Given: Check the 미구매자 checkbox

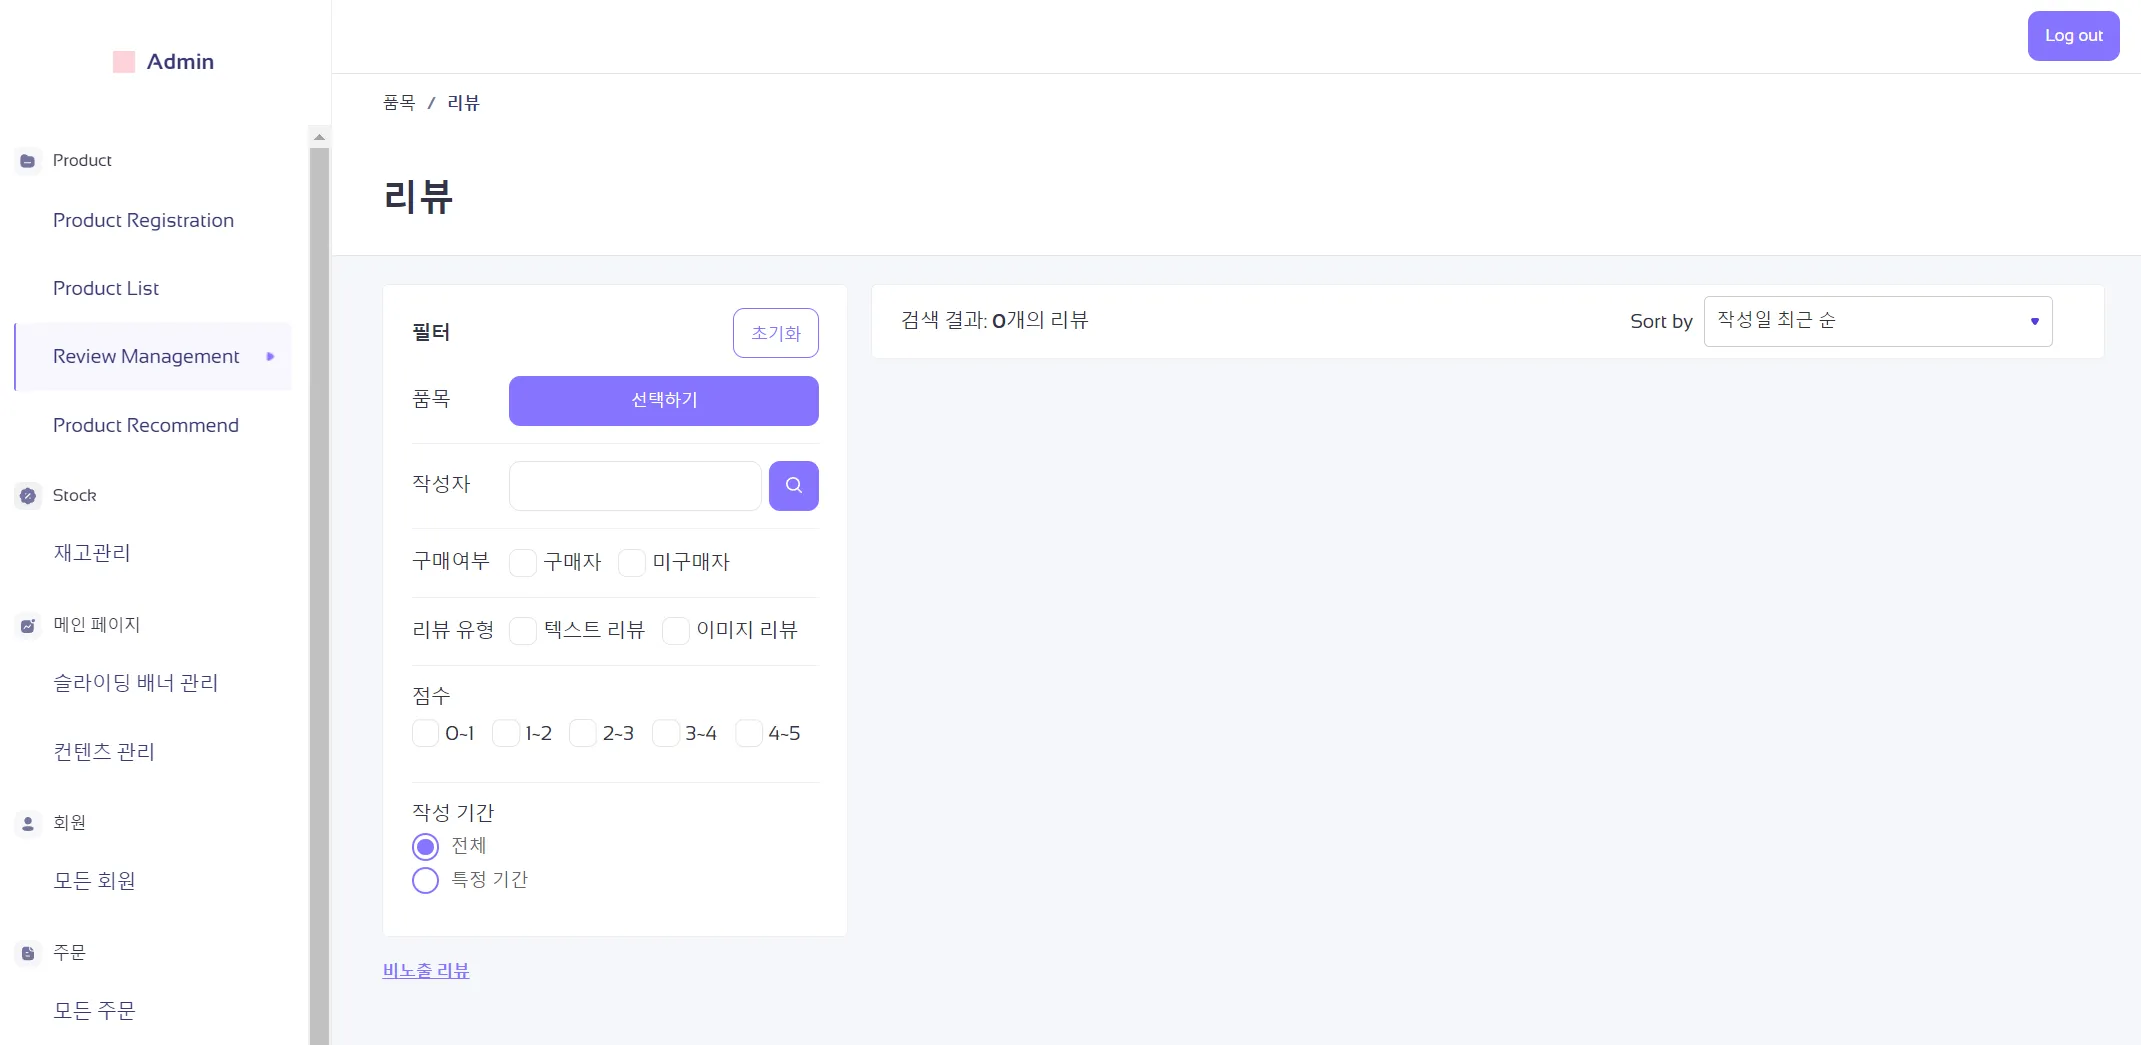Looking at the screenshot, I should tap(632, 563).
